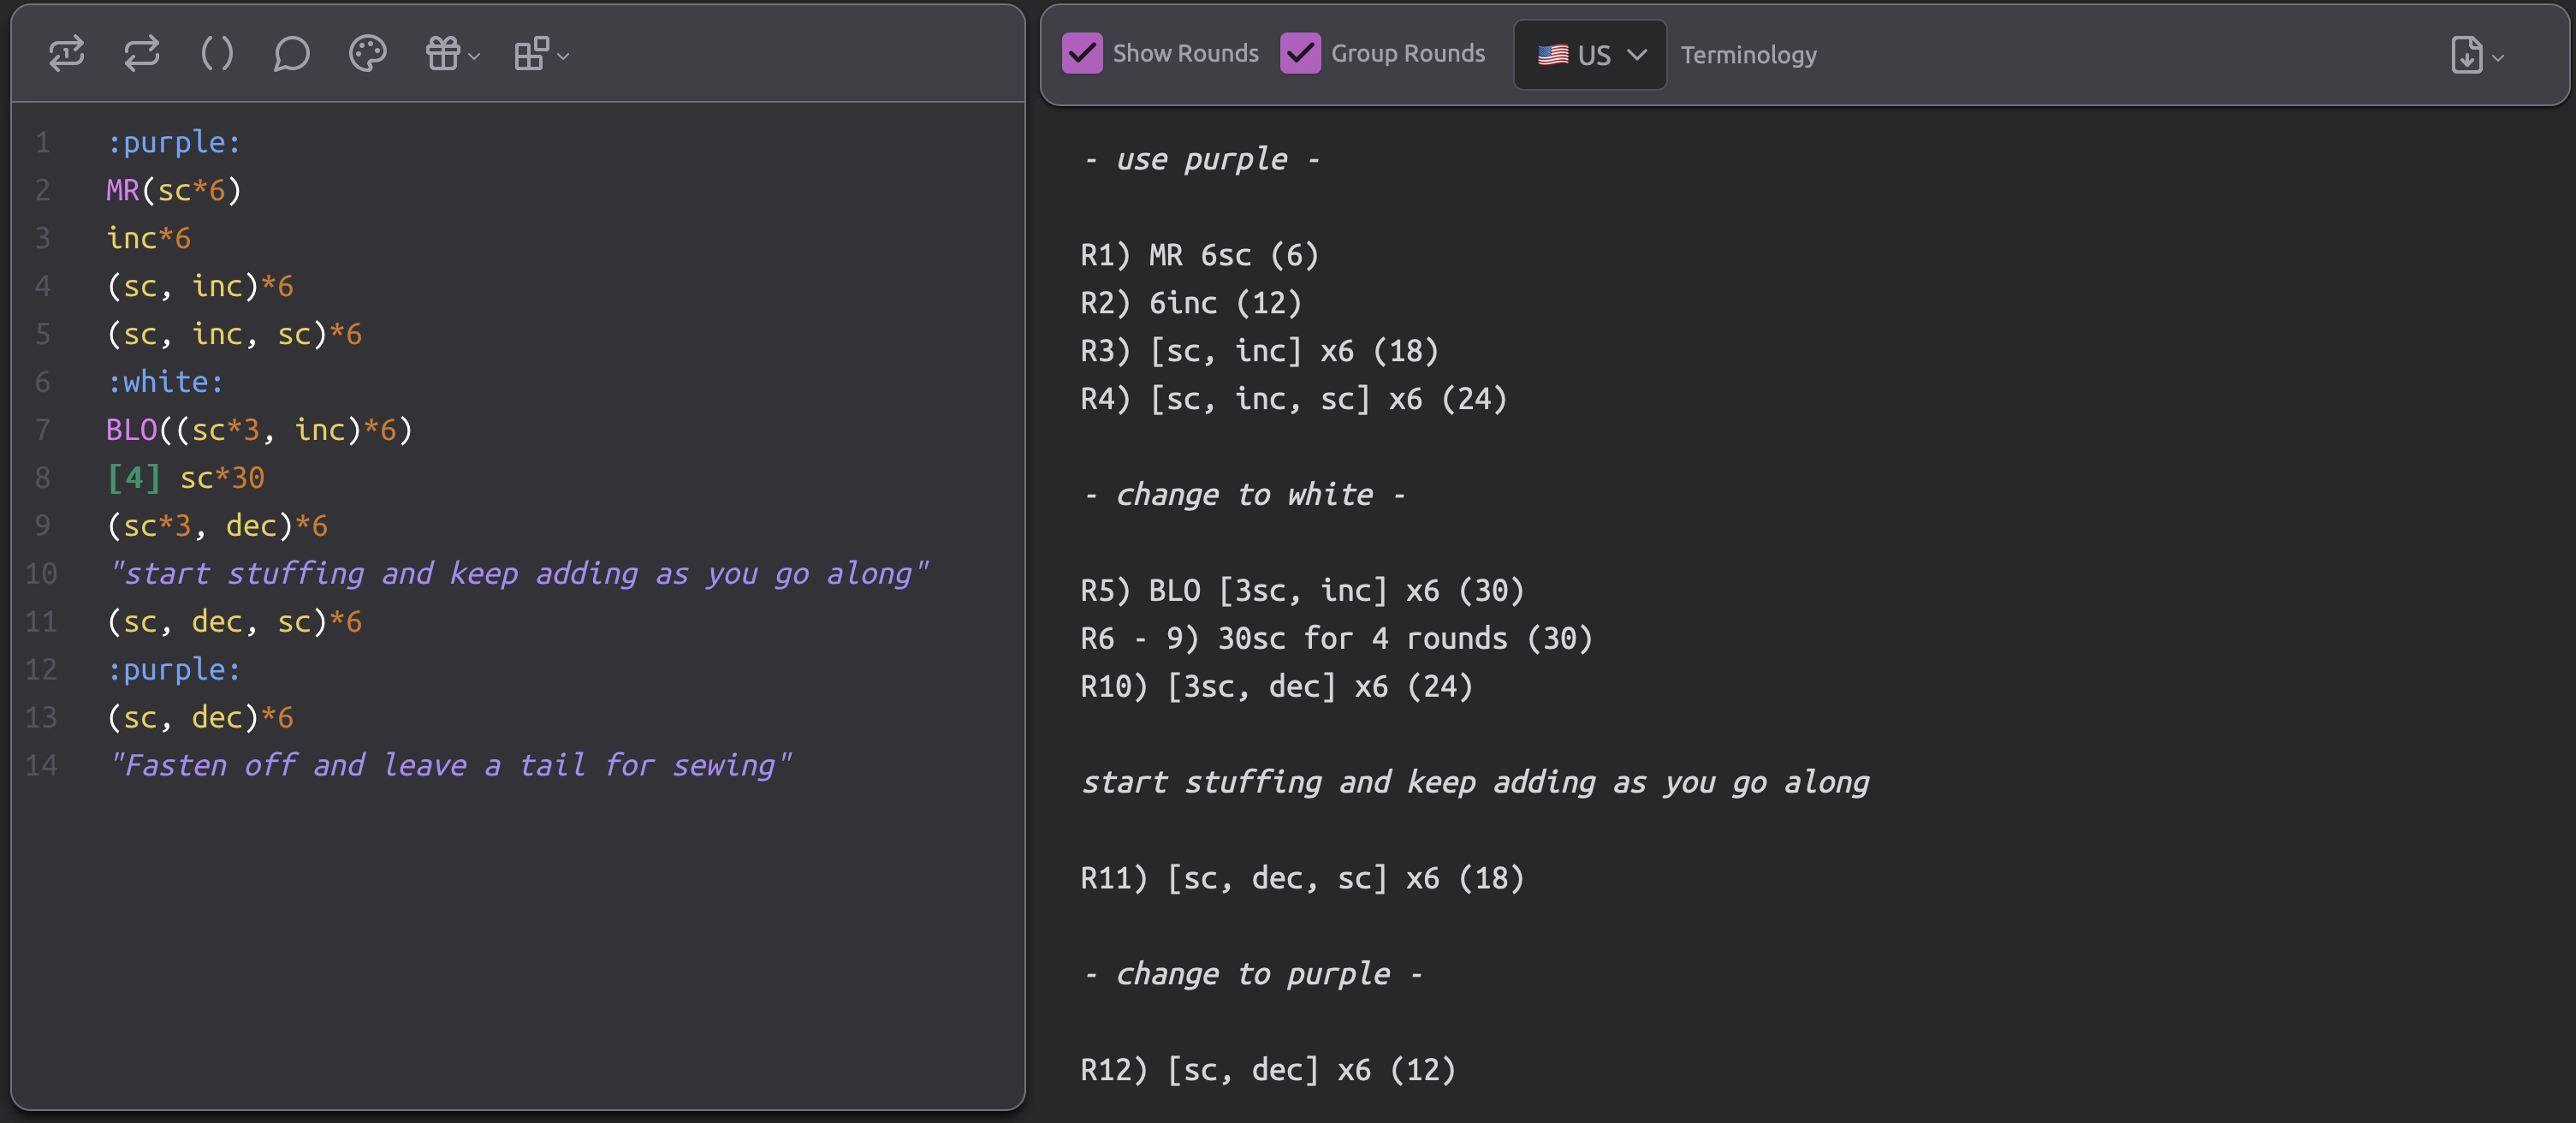The height and width of the screenshot is (1123, 2576).
Task: Click the parentheses insertion icon
Action: [217, 54]
